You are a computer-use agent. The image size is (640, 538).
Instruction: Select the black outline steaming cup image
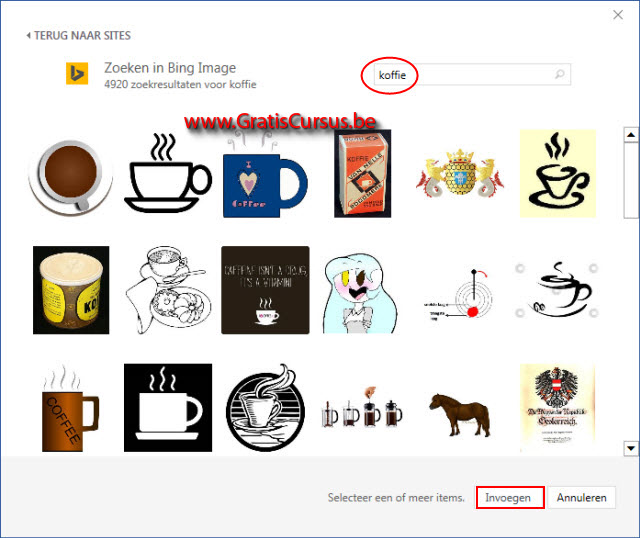(168, 173)
